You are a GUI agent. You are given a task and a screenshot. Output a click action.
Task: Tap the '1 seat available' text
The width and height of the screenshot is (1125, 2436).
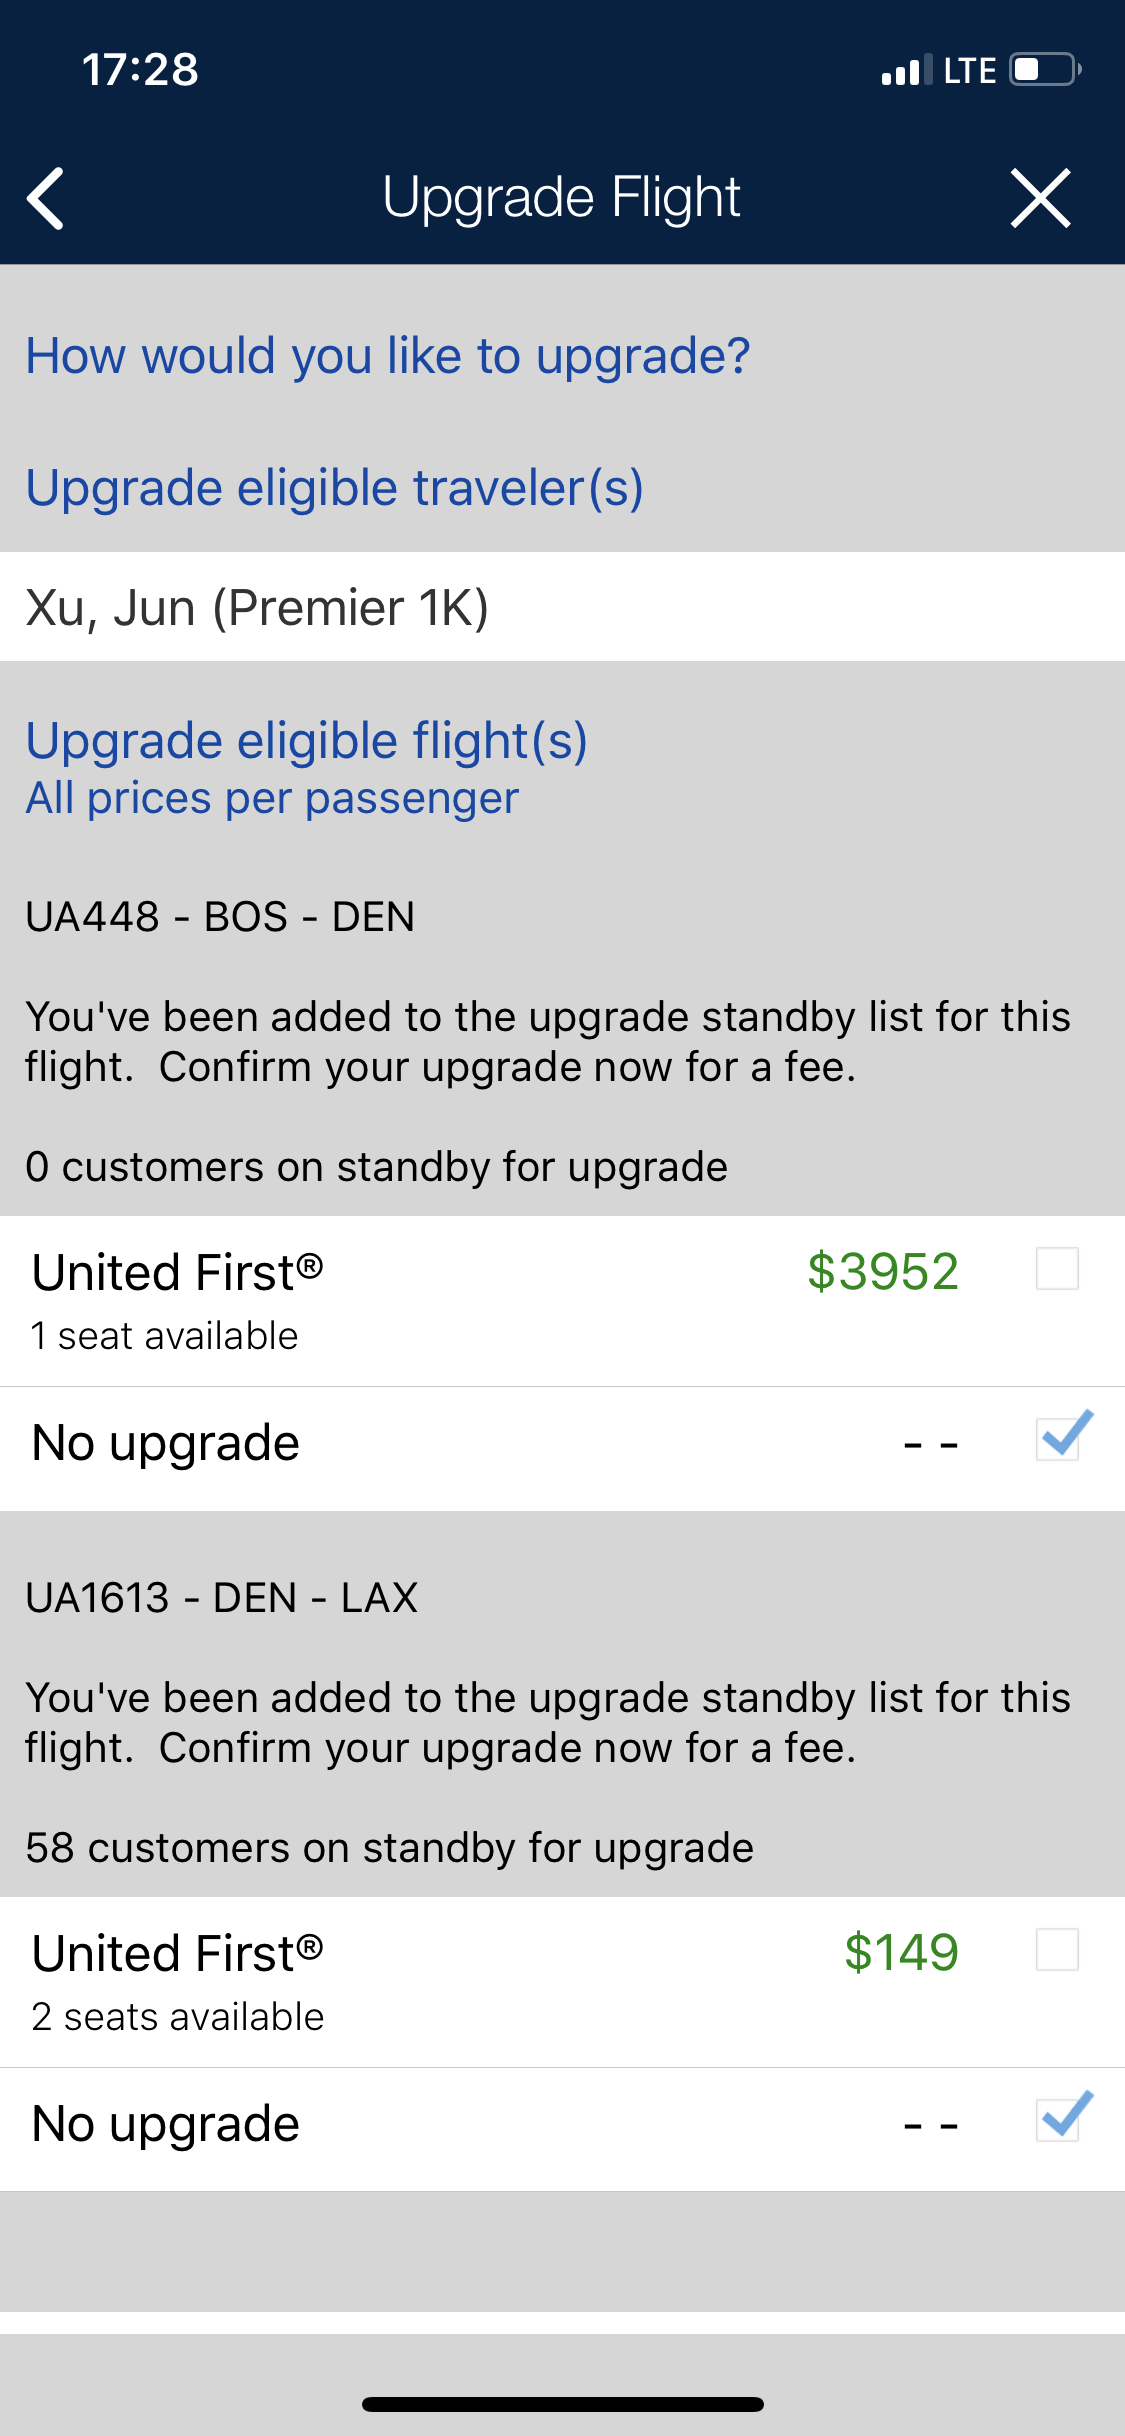coord(164,1336)
